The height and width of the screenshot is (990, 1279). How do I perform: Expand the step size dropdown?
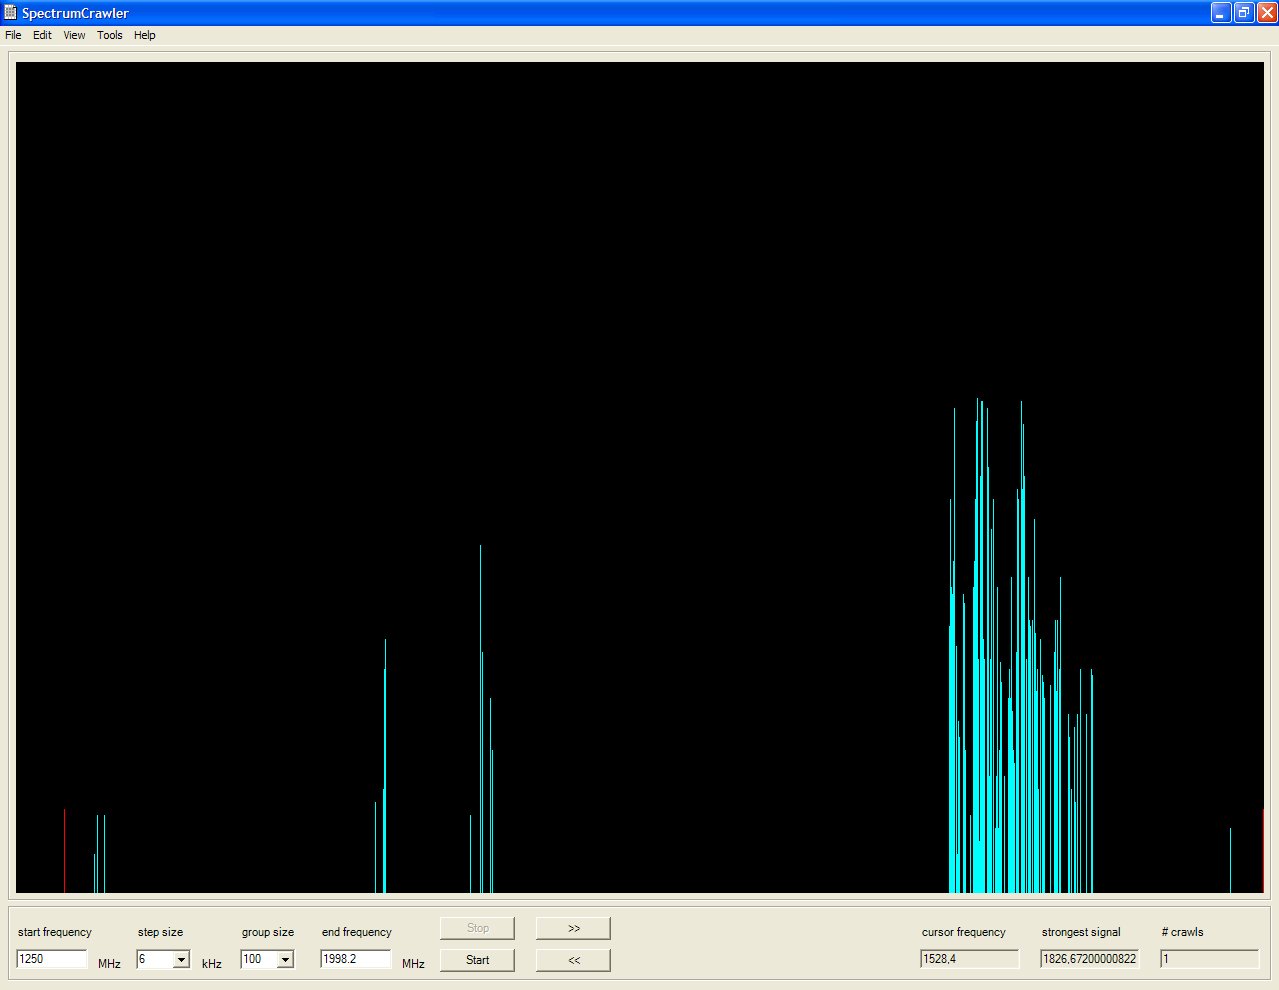(x=181, y=960)
